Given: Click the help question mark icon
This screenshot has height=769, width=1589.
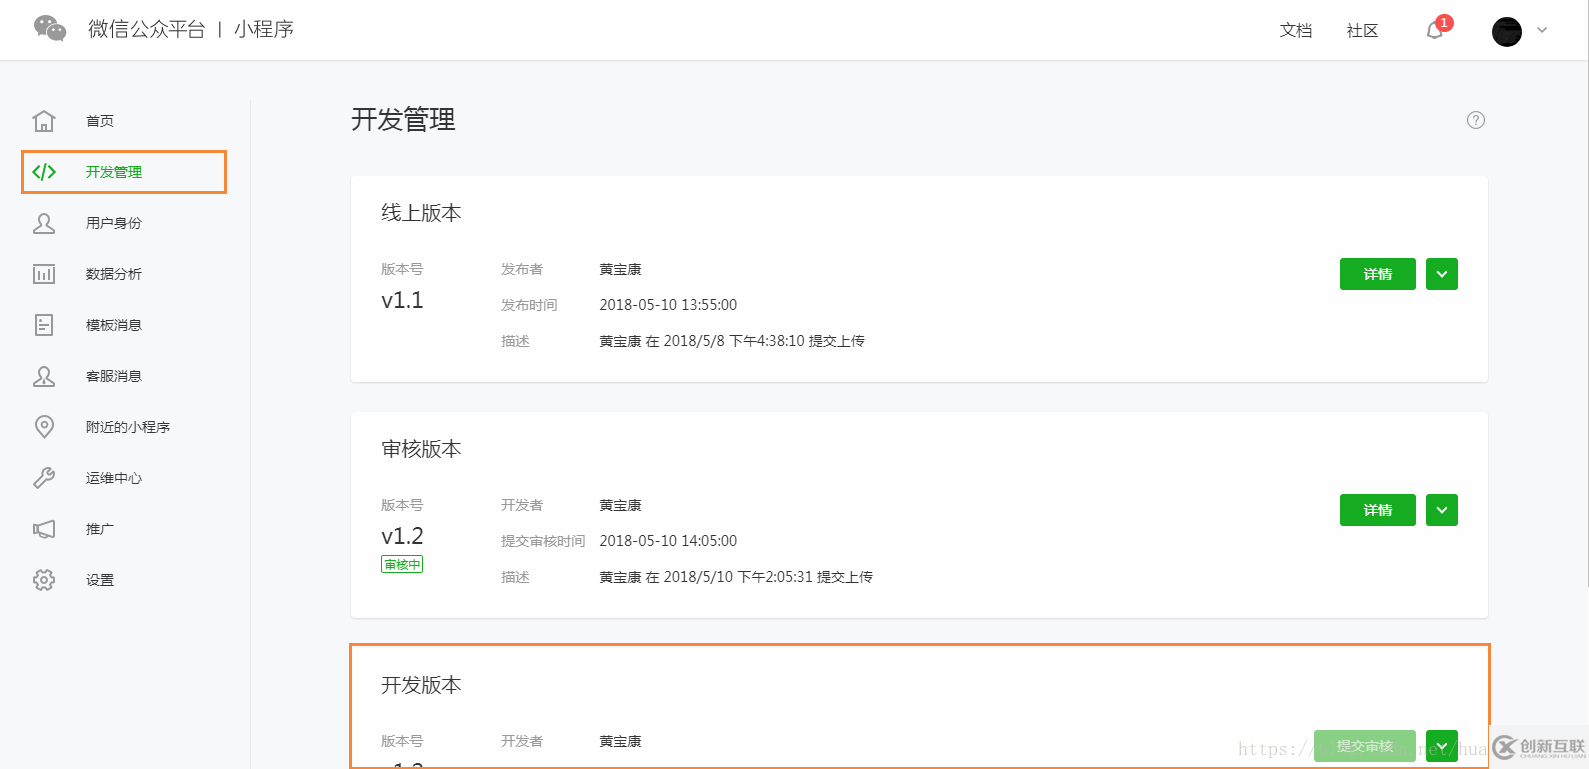Looking at the screenshot, I should pos(1475,120).
